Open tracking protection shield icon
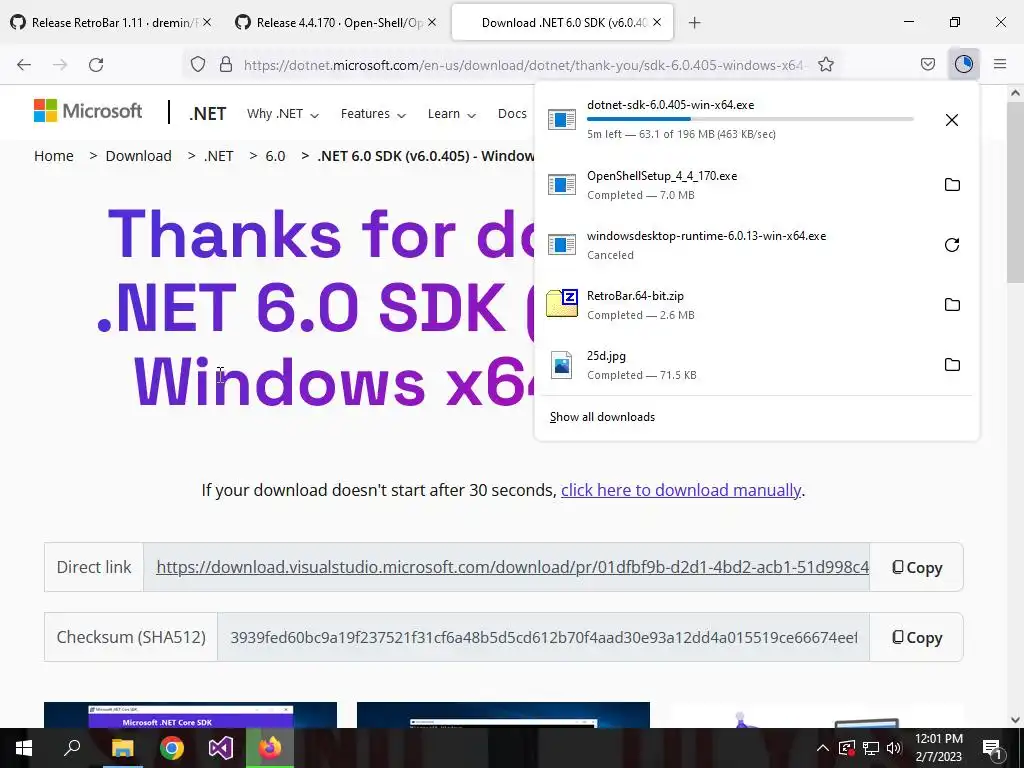 tap(198, 64)
